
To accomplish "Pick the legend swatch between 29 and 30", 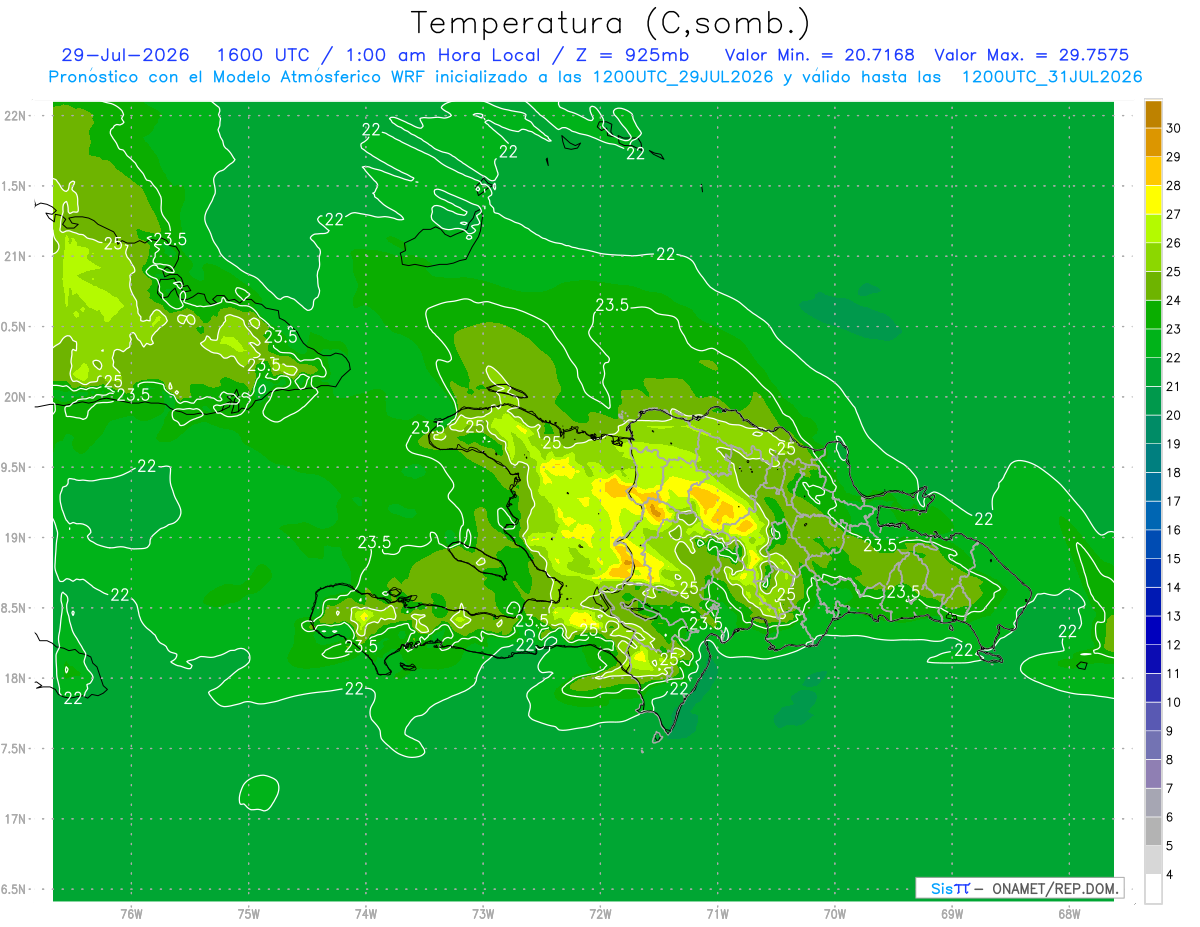I will tap(1153, 142).
